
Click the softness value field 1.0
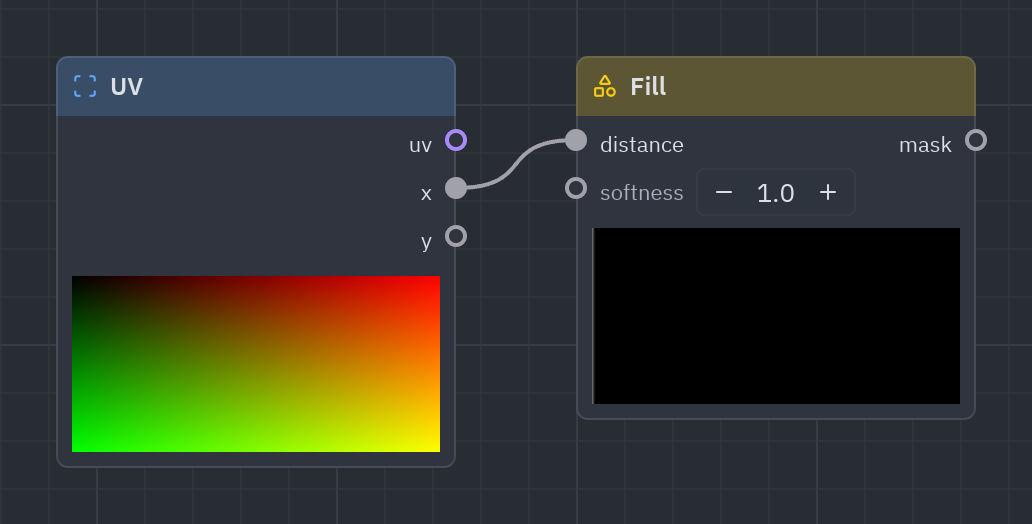click(x=776, y=193)
